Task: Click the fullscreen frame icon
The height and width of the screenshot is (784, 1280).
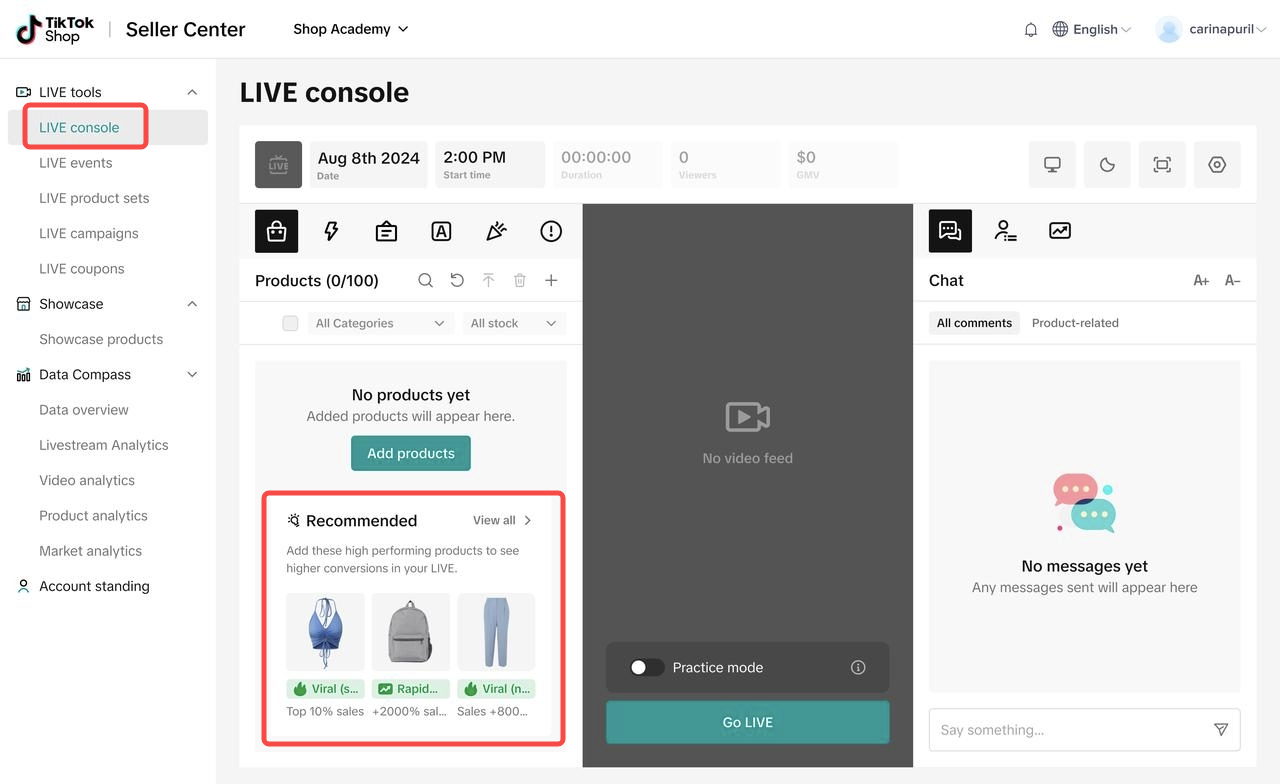Action: click(1162, 165)
